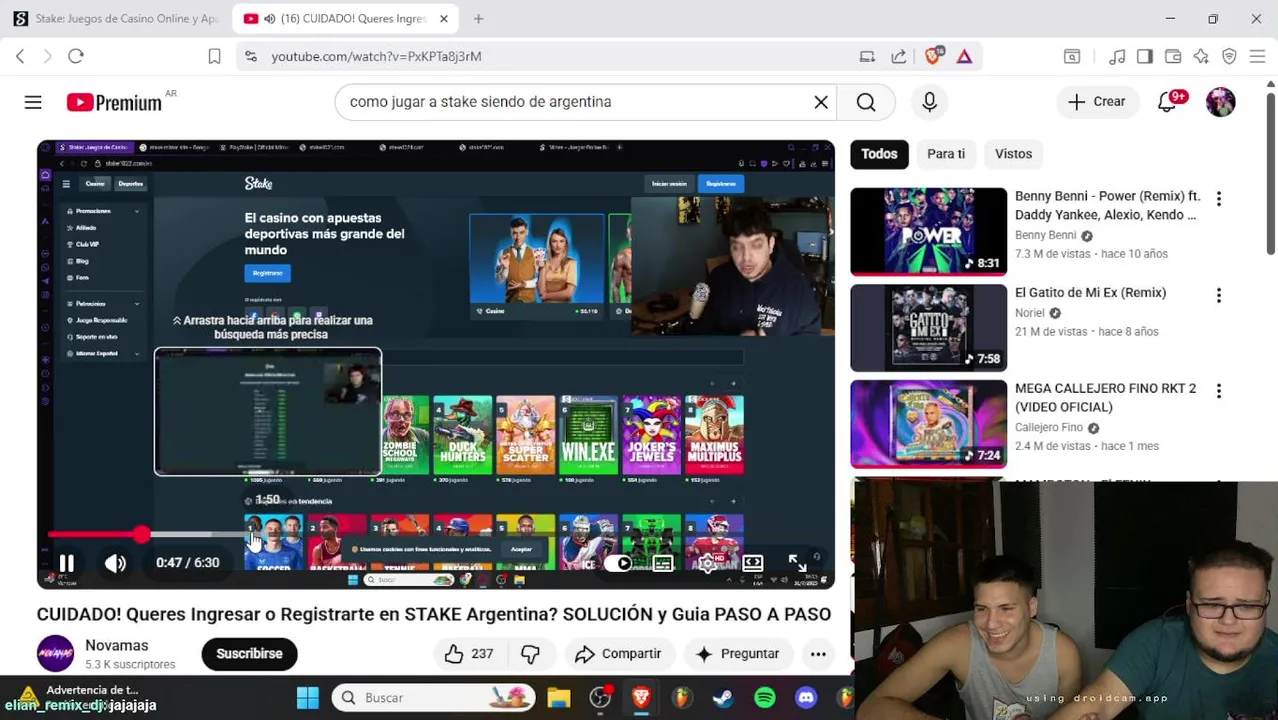Image resolution: width=1278 pixels, height=720 pixels.
Task: Open the Novamas channel avatar
Action: coord(55,654)
